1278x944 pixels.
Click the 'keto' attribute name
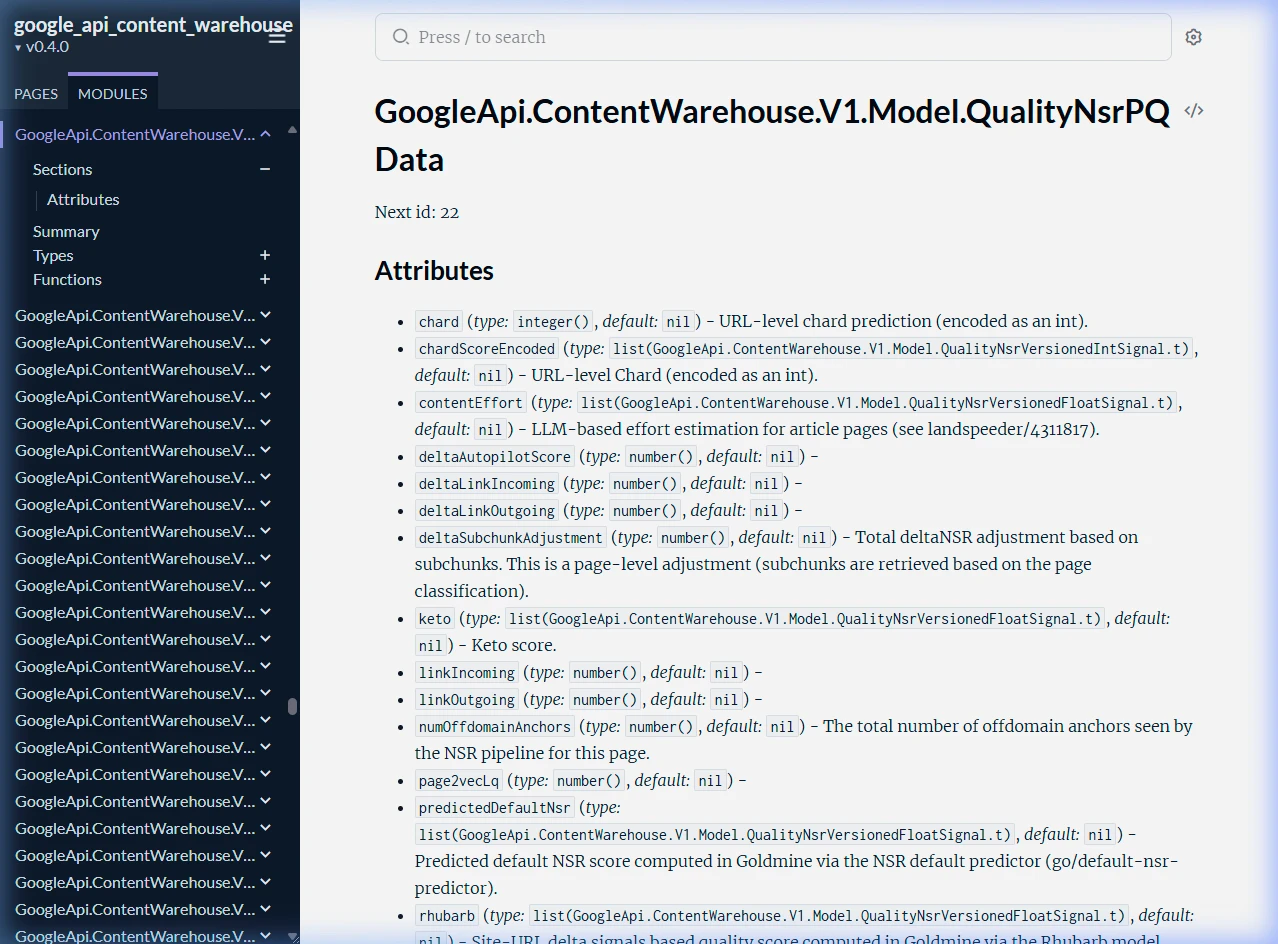pos(435,618)
